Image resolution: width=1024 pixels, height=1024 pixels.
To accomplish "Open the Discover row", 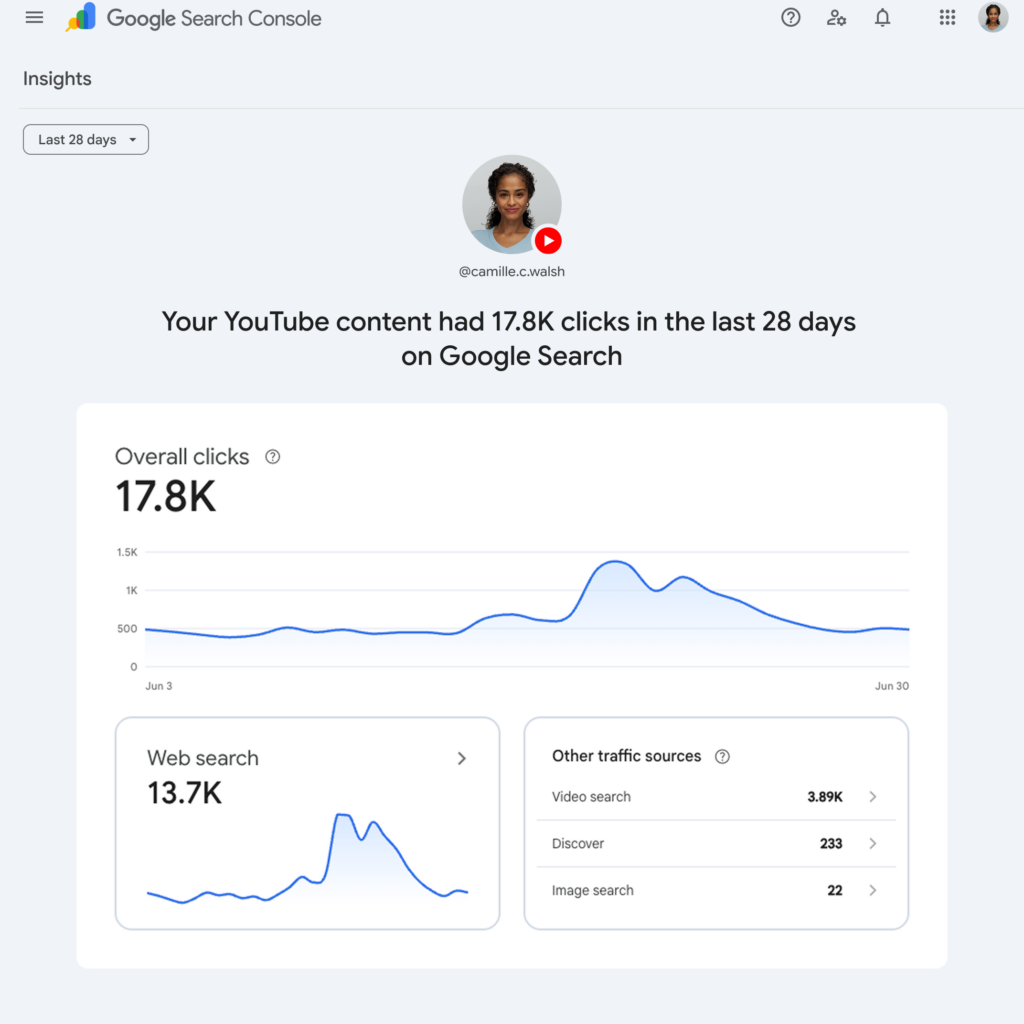I will point(716,844).
